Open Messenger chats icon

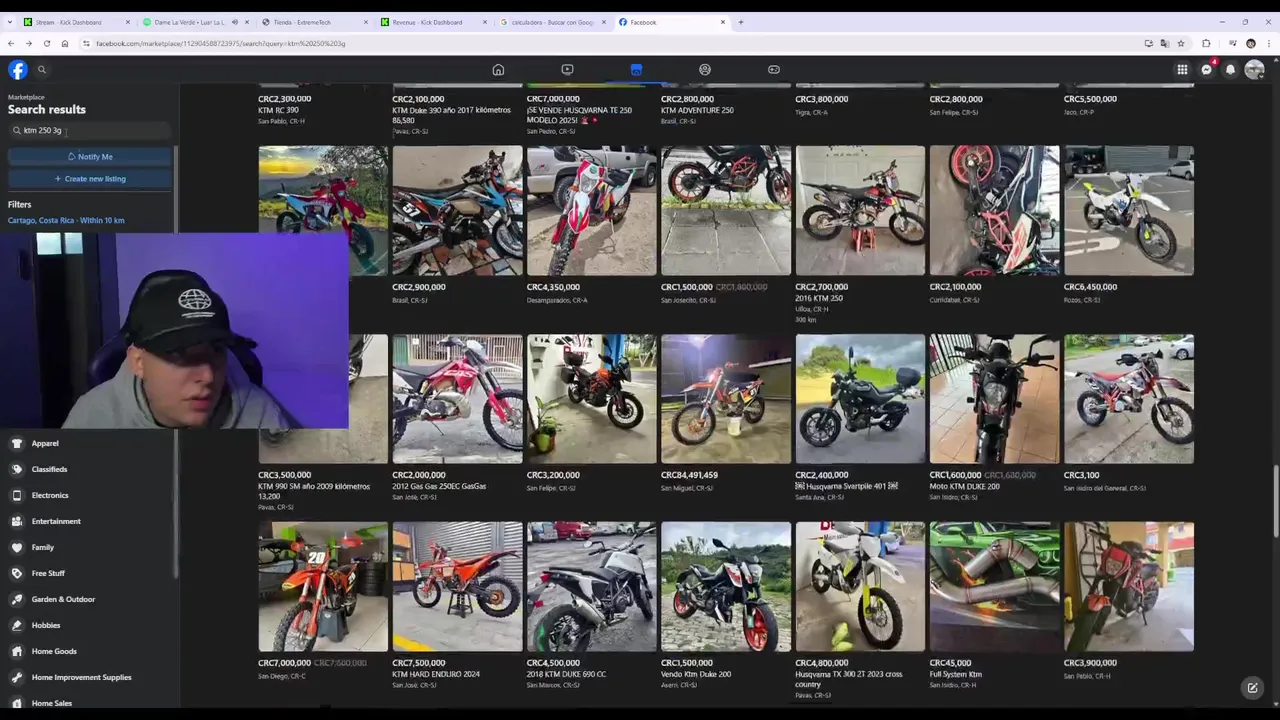click(x=1207, y=69)
